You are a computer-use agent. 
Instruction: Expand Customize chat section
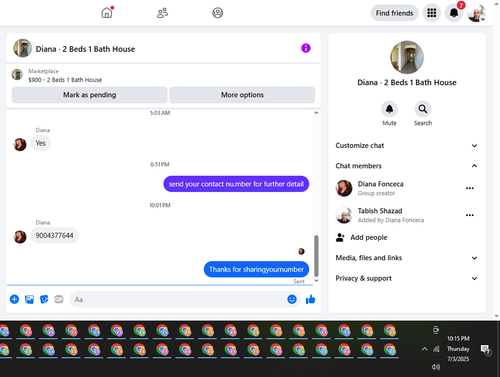pyautogui.click(x=407, y=146)
